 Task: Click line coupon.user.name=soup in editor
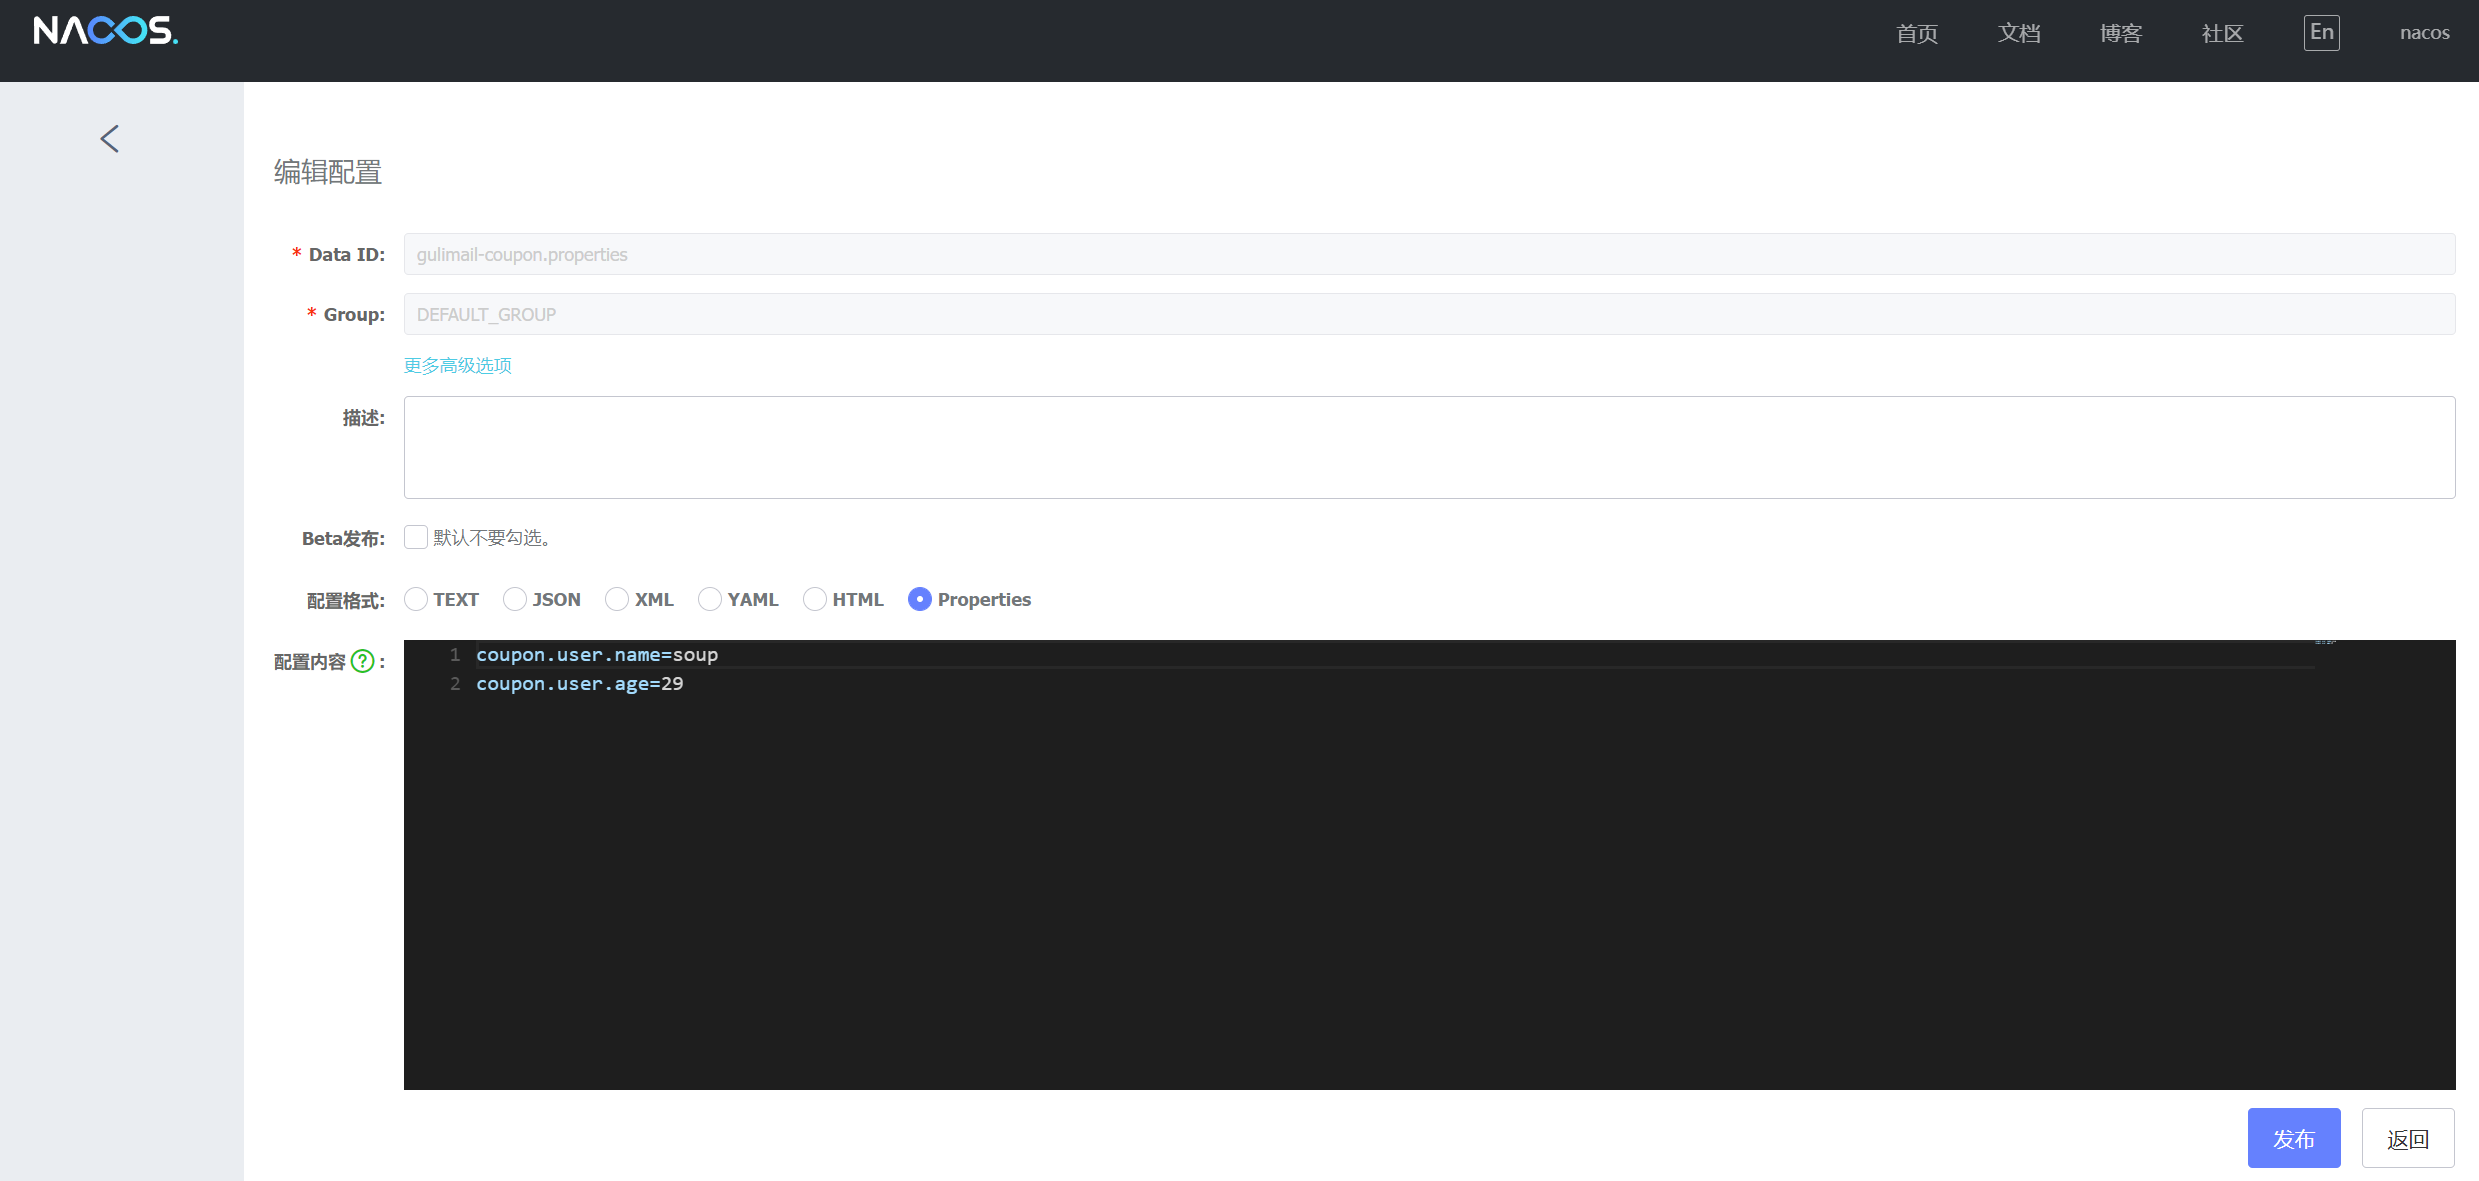[597, 655]
